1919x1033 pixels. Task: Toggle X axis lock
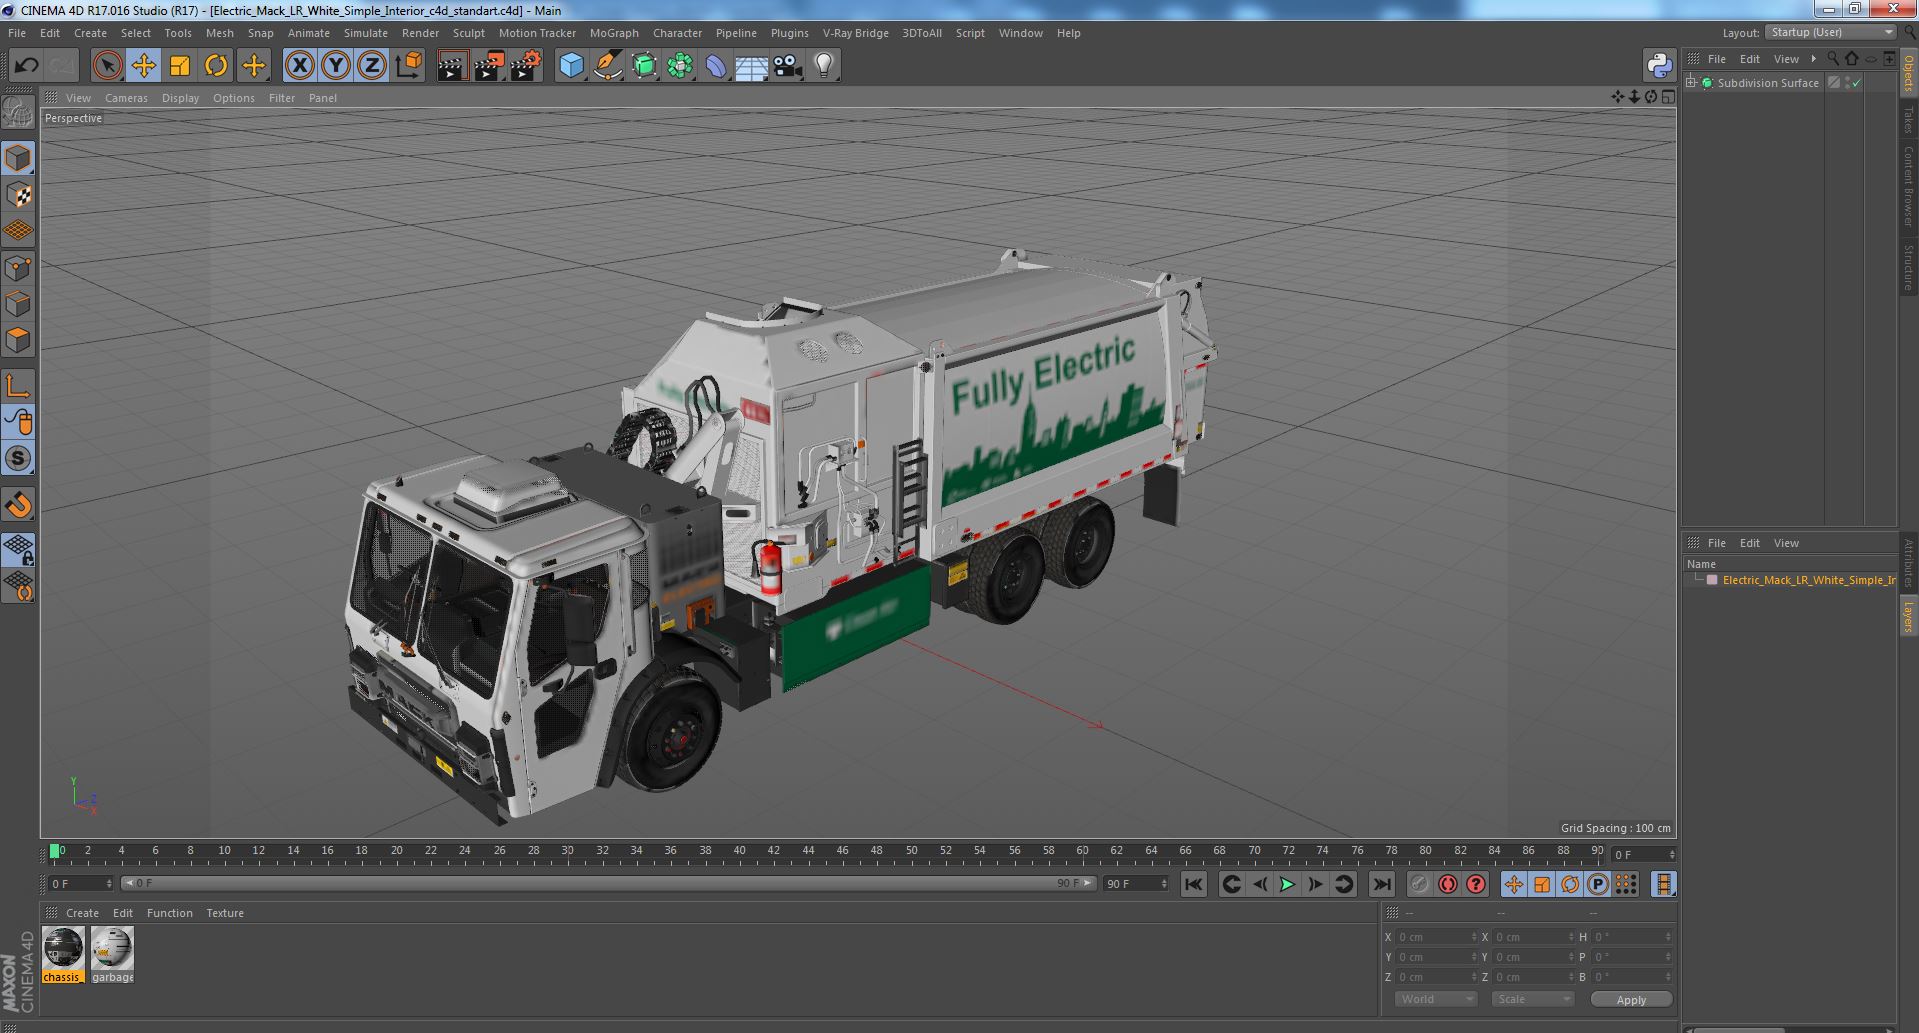pos(299,66)
